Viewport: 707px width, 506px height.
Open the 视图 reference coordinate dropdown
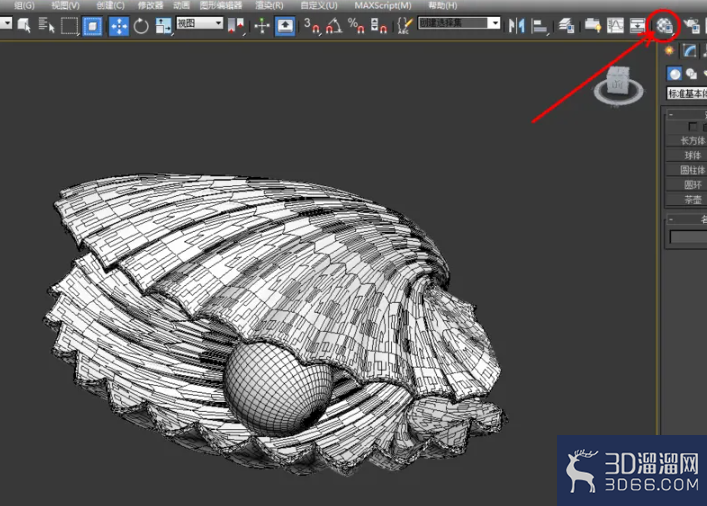point(199,23)
